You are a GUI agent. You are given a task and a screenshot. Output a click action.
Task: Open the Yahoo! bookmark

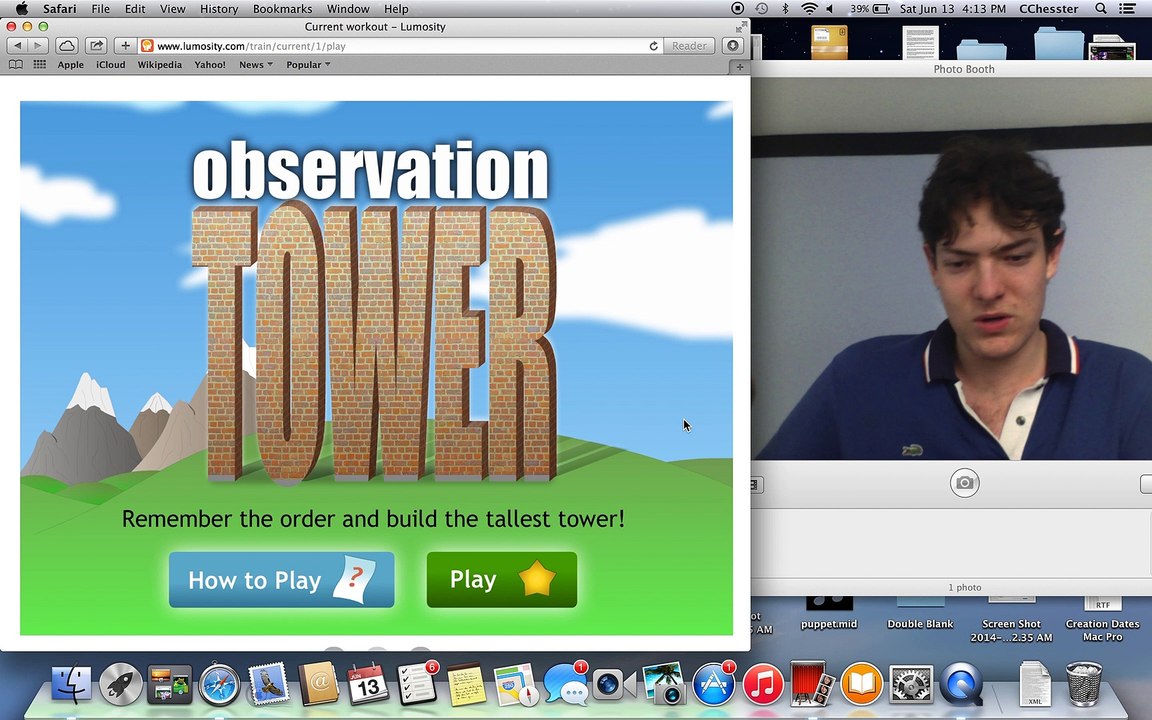[x=210, y=65]
